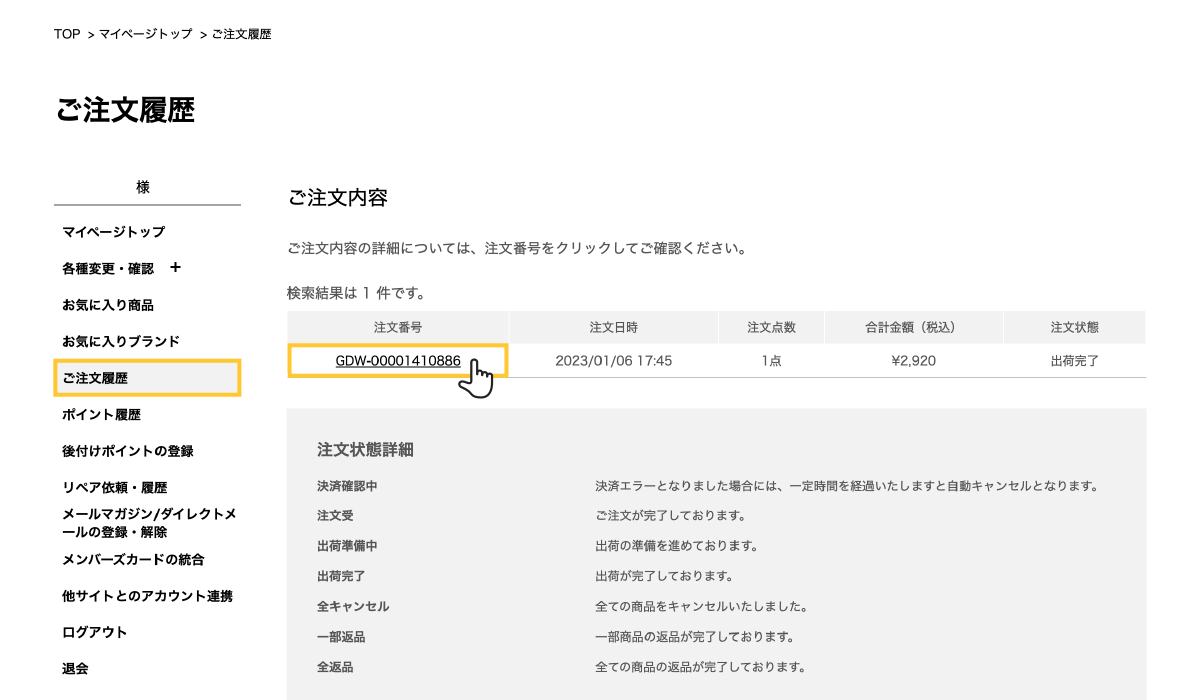
Task: Select マイページトップ in sidebar
Action: click(x=113, y=232)
